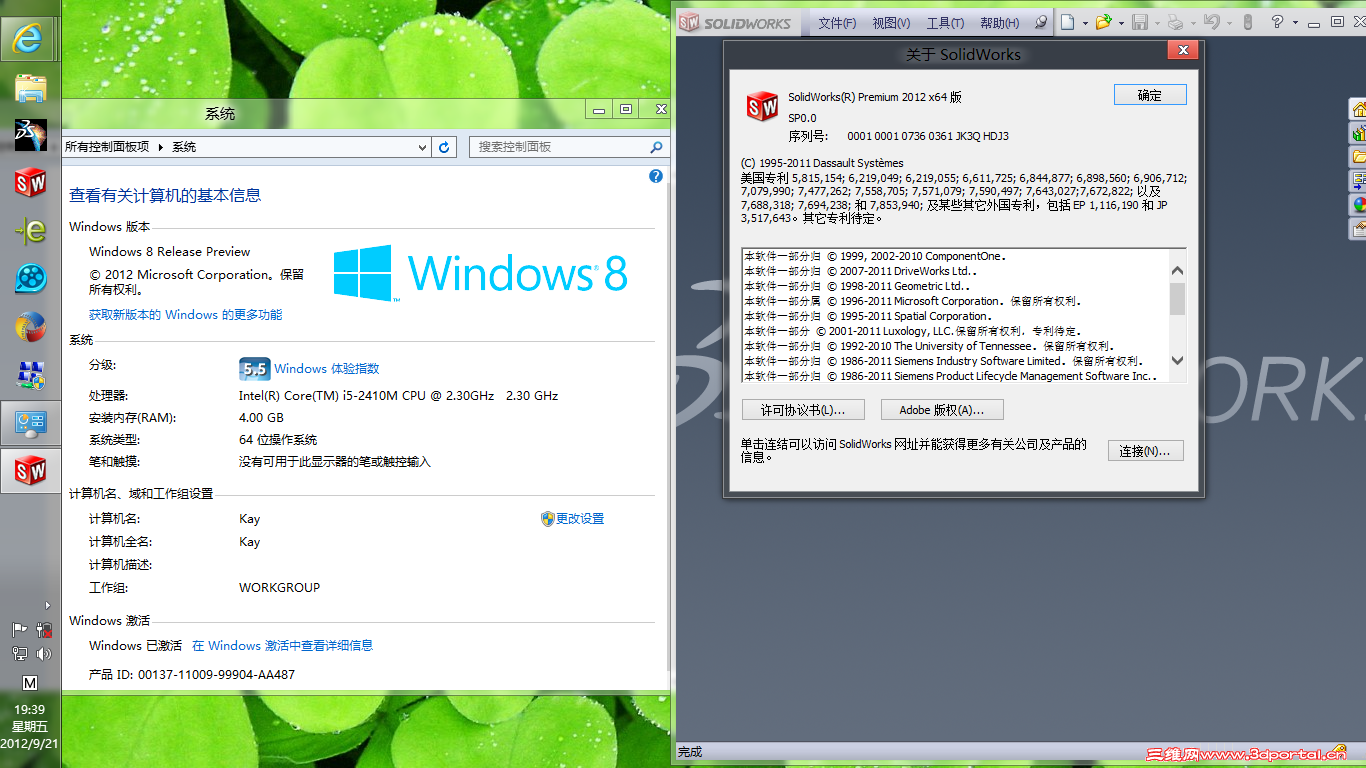Expand the Undo dropdown arrow
The height and width of the screenshot is (768, 1366).
(x=1228, y=22)
